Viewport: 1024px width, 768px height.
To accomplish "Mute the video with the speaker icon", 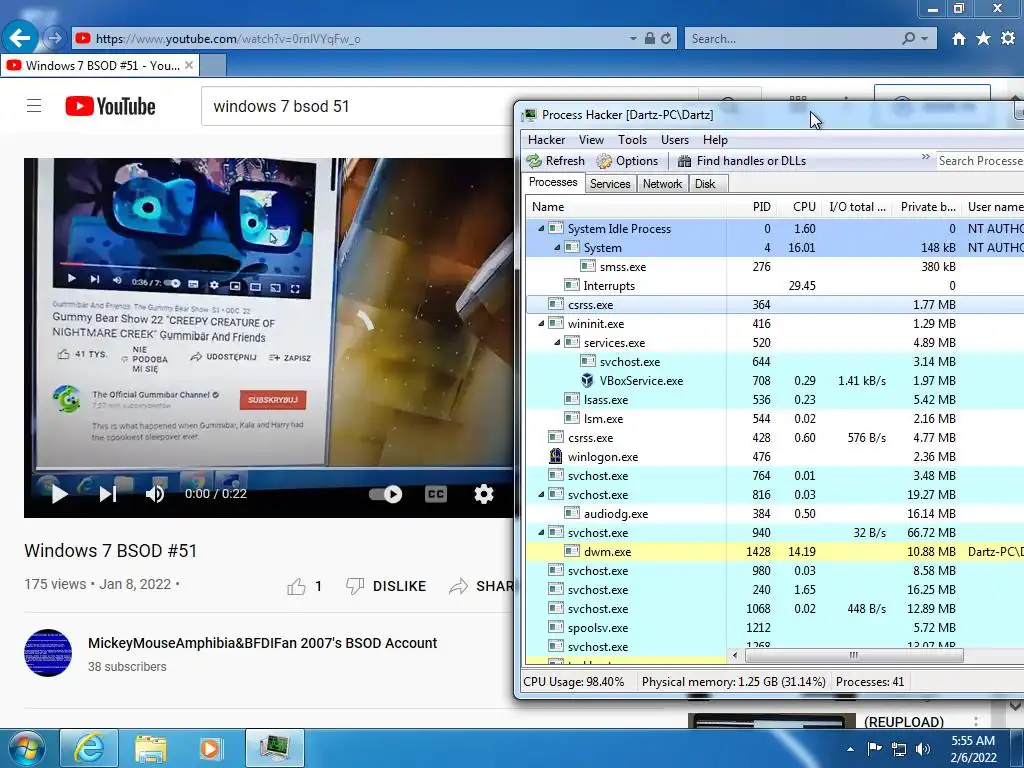I will (155, 494).
